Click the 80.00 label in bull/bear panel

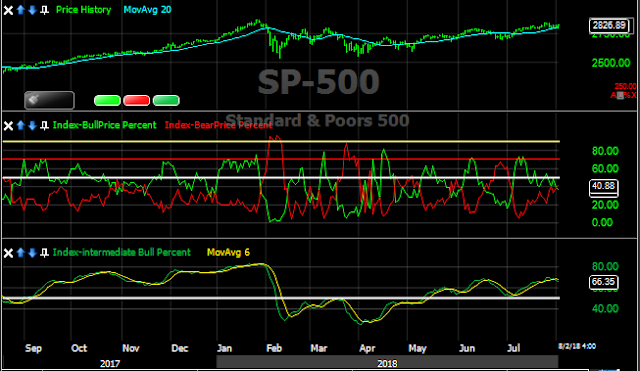tap(605, 151)
